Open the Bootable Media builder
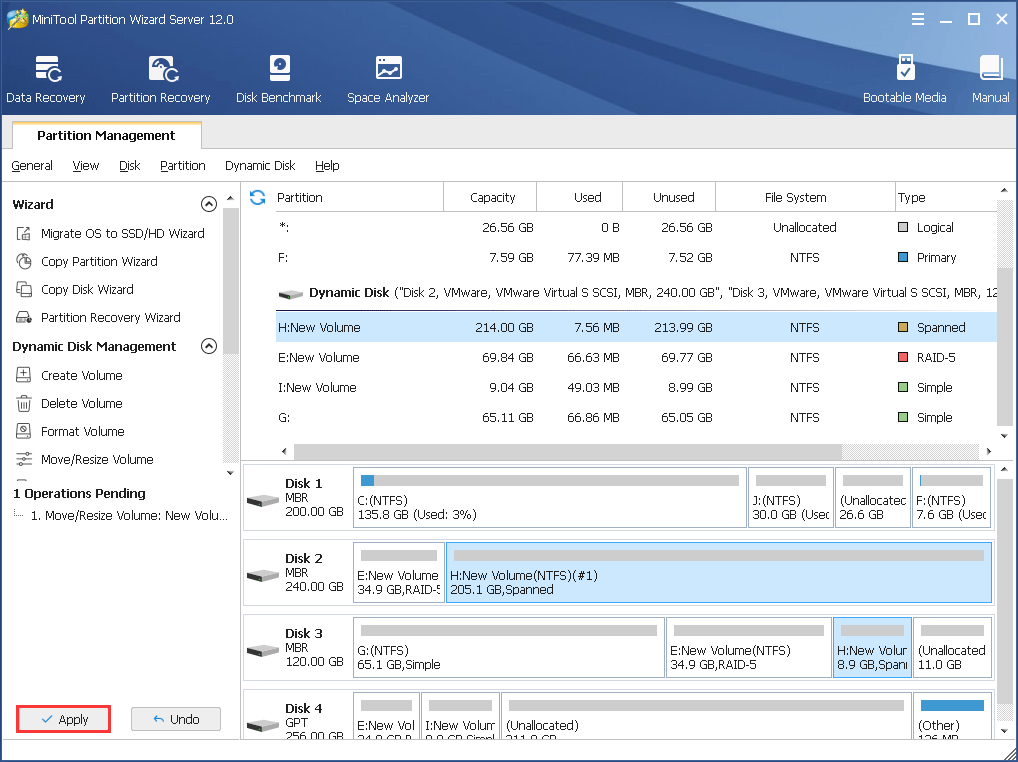 904,79
